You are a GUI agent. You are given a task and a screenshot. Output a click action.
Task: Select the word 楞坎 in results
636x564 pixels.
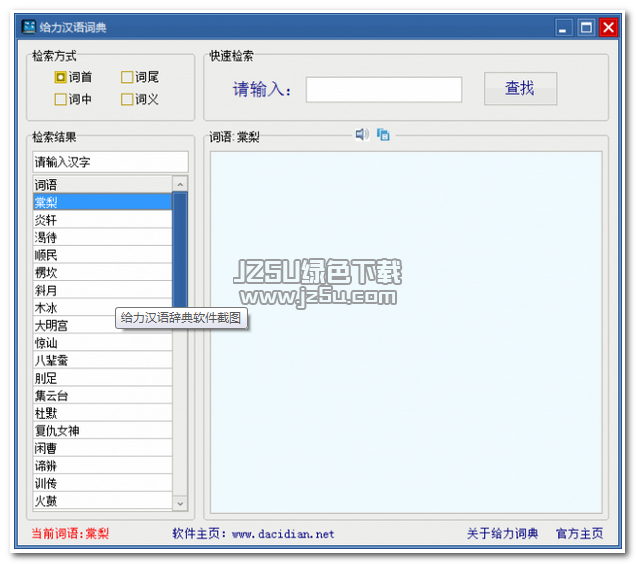click(x=103, y=272)
